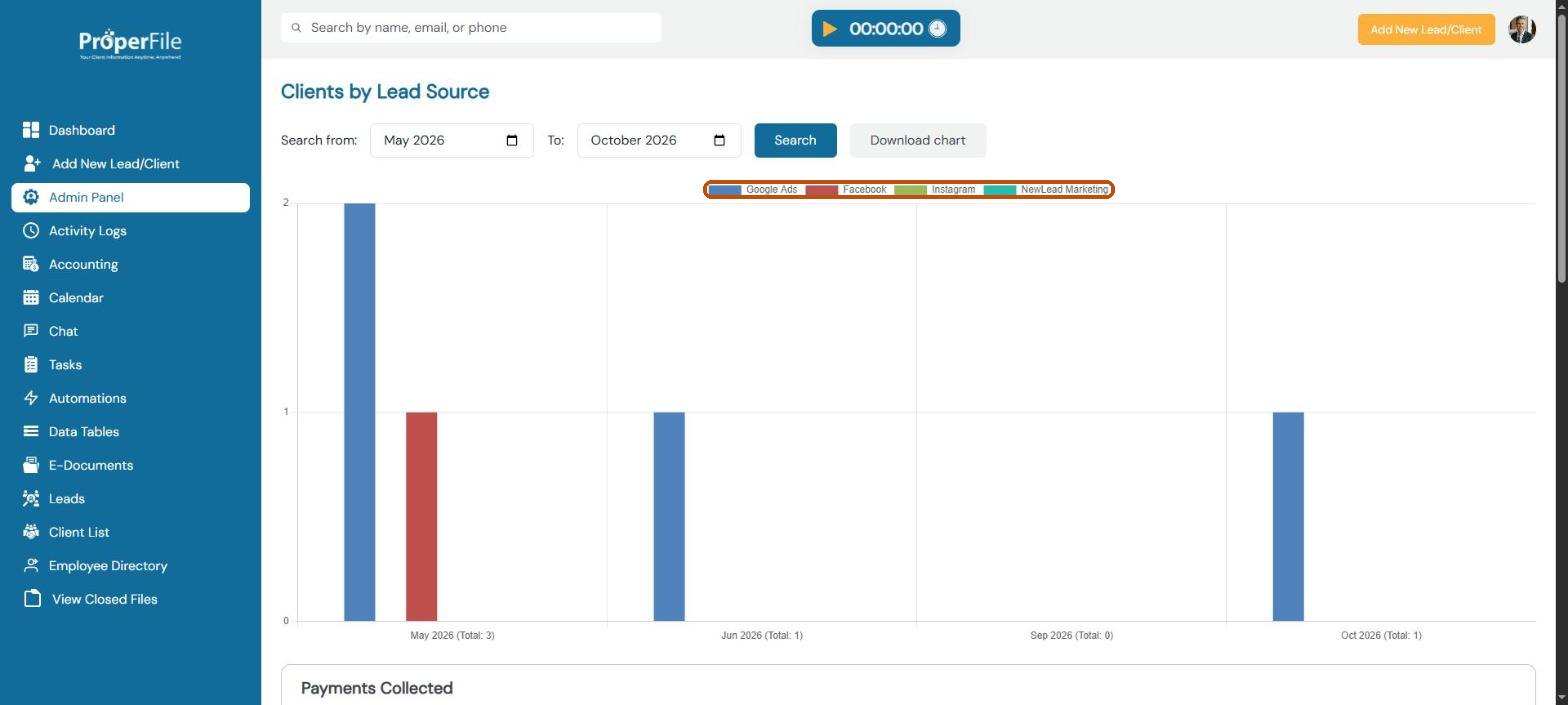The height and width of the screenshot is (705, 1568).
Task: Click the Sep 2026 (Total: 0) axis label
Action: point(1071,635)
